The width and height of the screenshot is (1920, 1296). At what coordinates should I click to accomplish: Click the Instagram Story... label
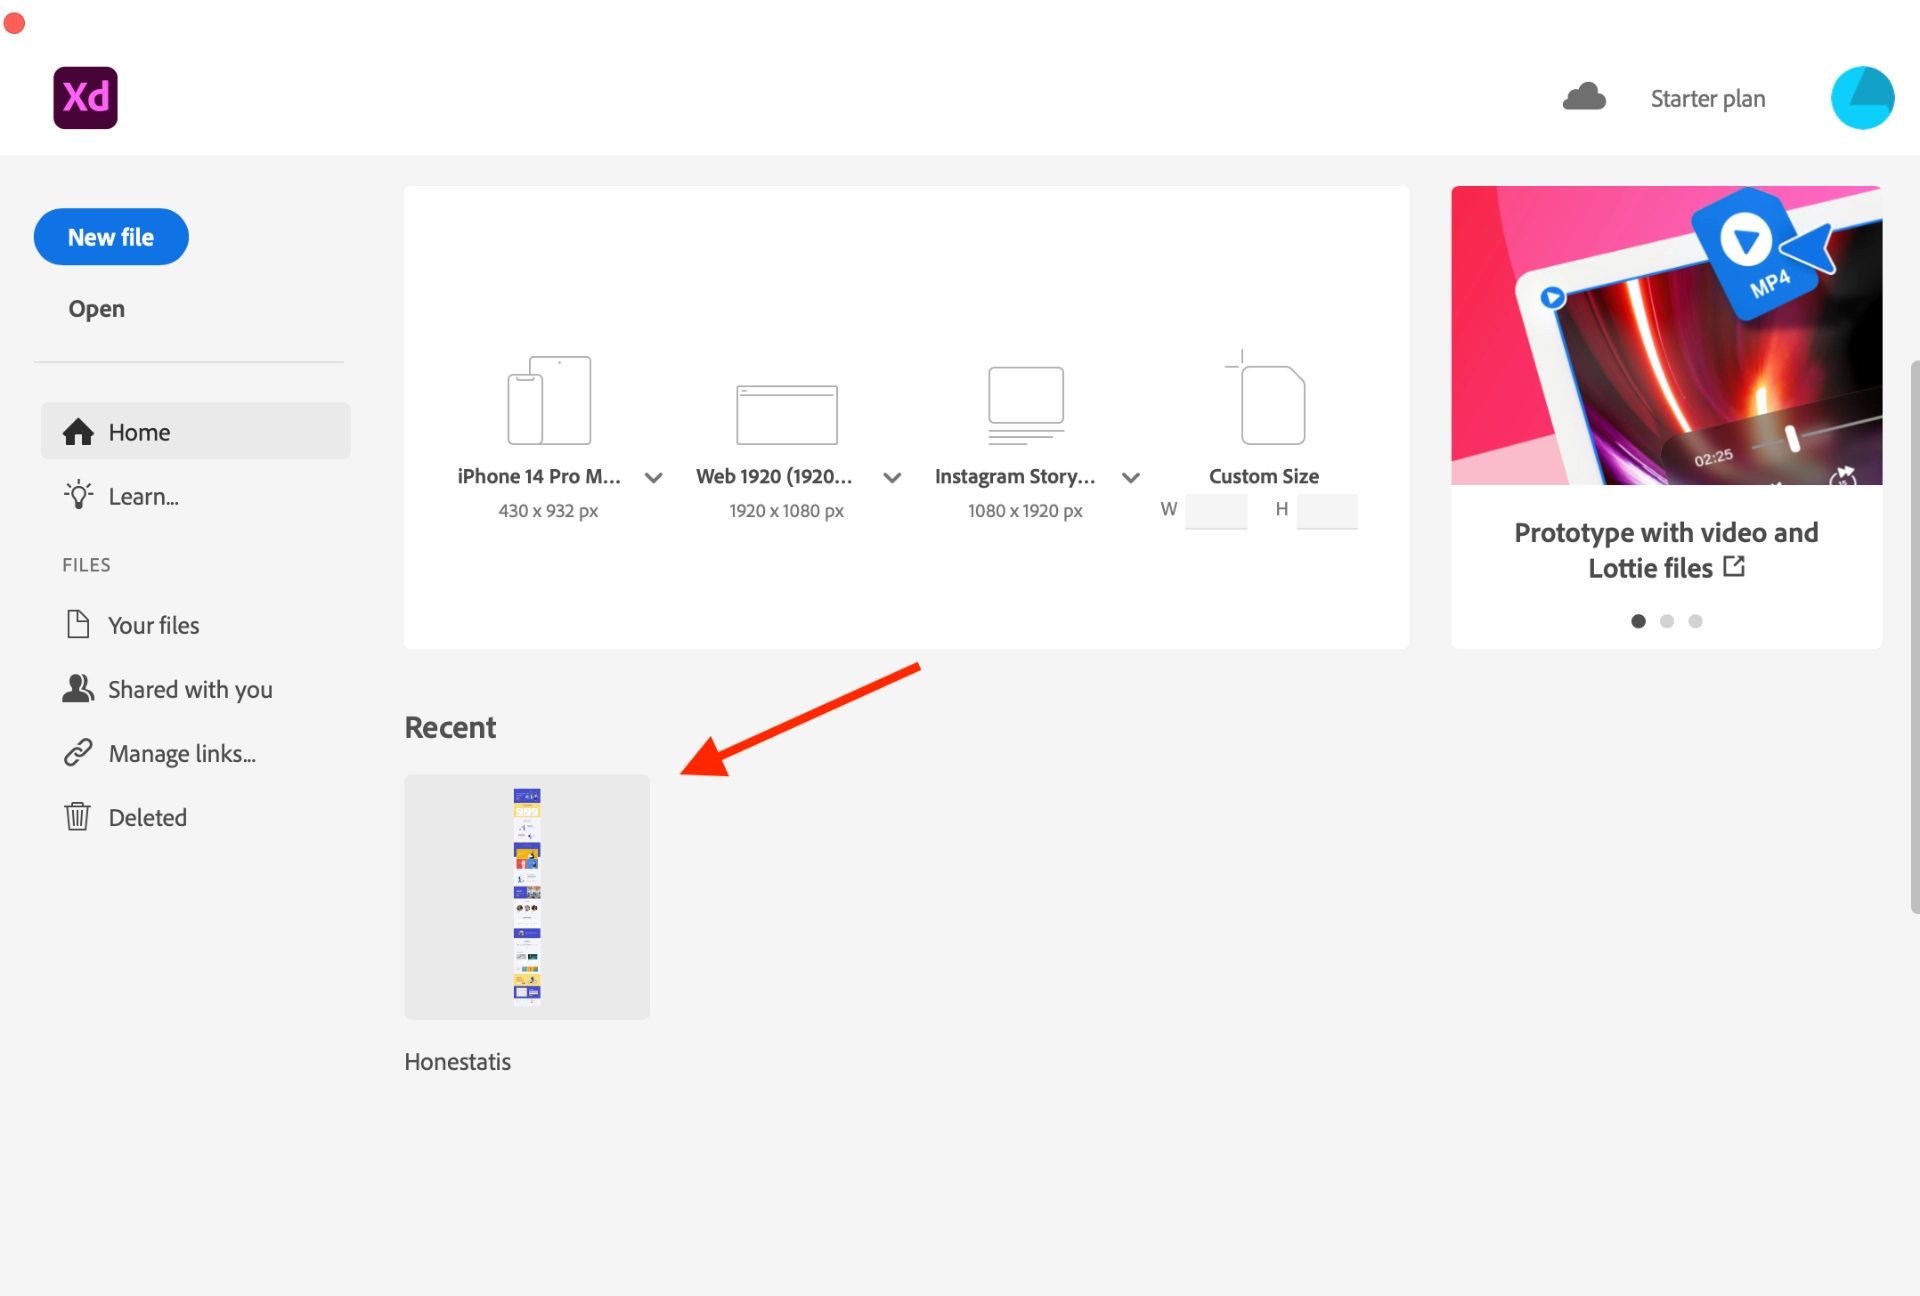point(1015,477)
